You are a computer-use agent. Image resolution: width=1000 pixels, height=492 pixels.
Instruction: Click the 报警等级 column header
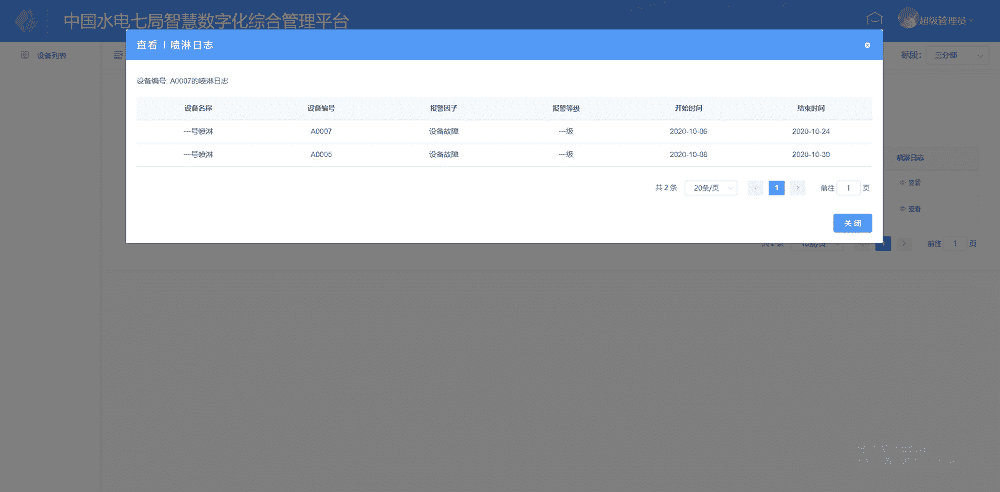pyautogui.click(x=566, y=107)
